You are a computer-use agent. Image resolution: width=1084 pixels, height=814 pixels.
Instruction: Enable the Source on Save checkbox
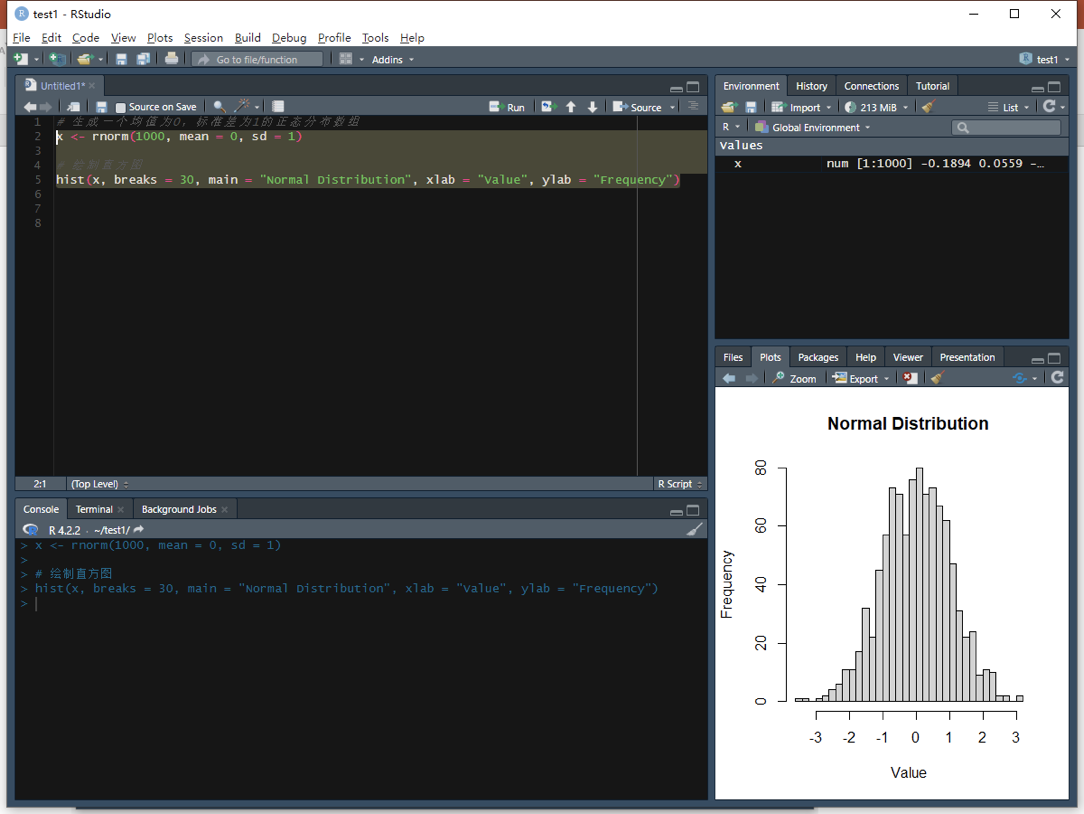121,107
